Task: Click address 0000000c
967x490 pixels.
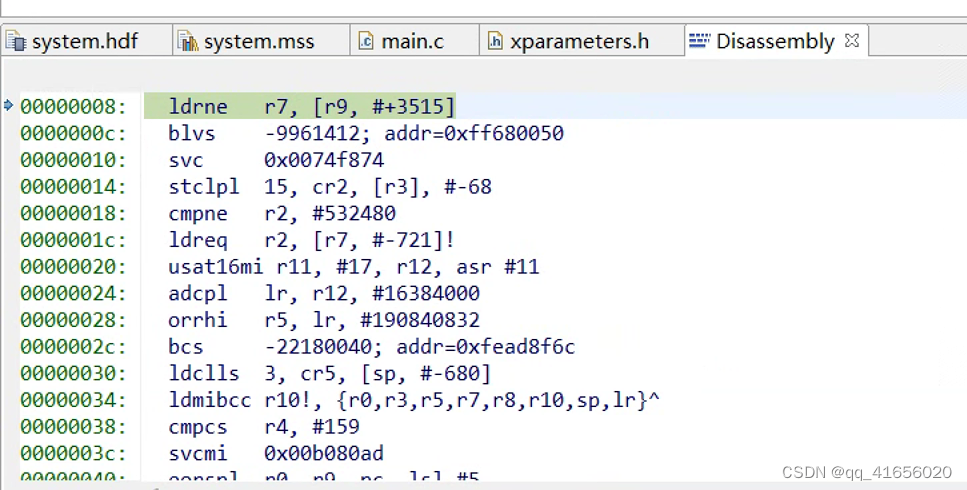Action: click(73, 133)
